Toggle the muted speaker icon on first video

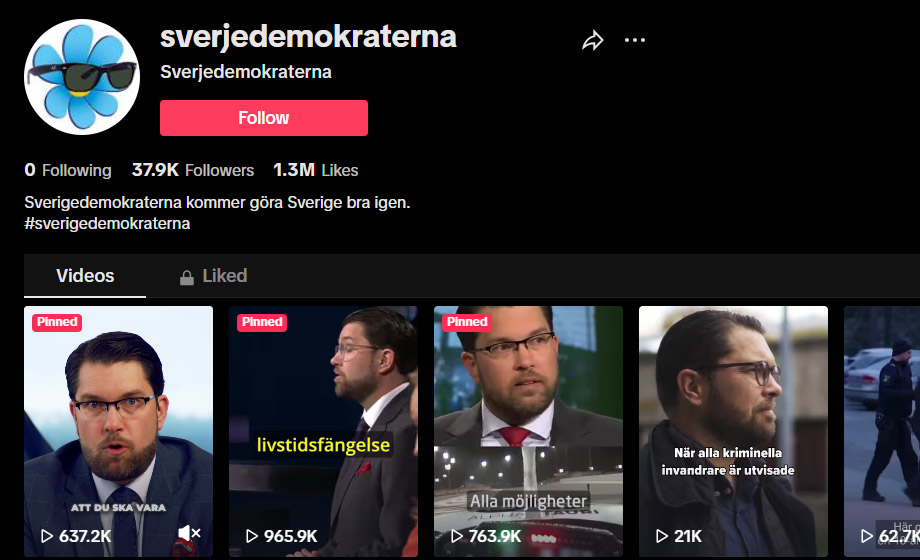pyautogui.click(x=189, y=533)
